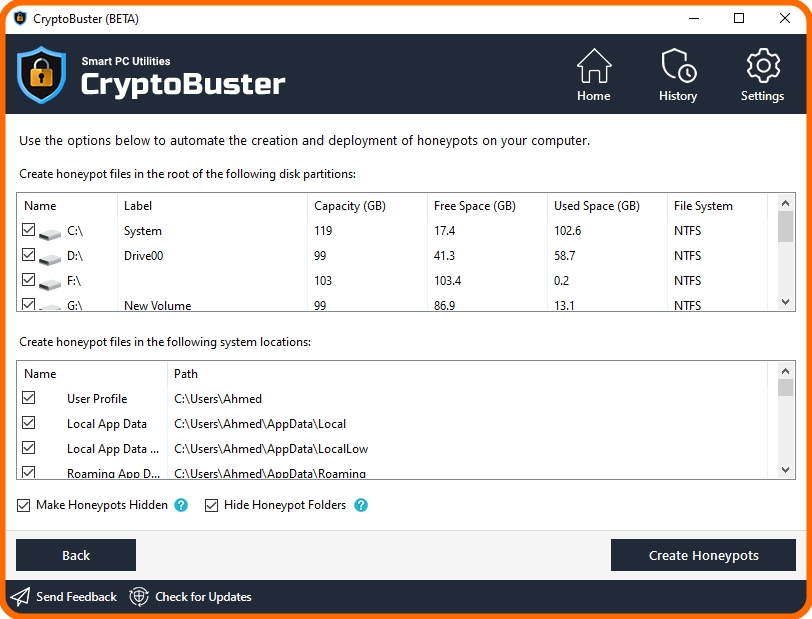This screenshot has height=619, width=812.
Task: Click the "C:\Users\Ahmed\AppData\LocalLow" path
Action: pos(271,449)
